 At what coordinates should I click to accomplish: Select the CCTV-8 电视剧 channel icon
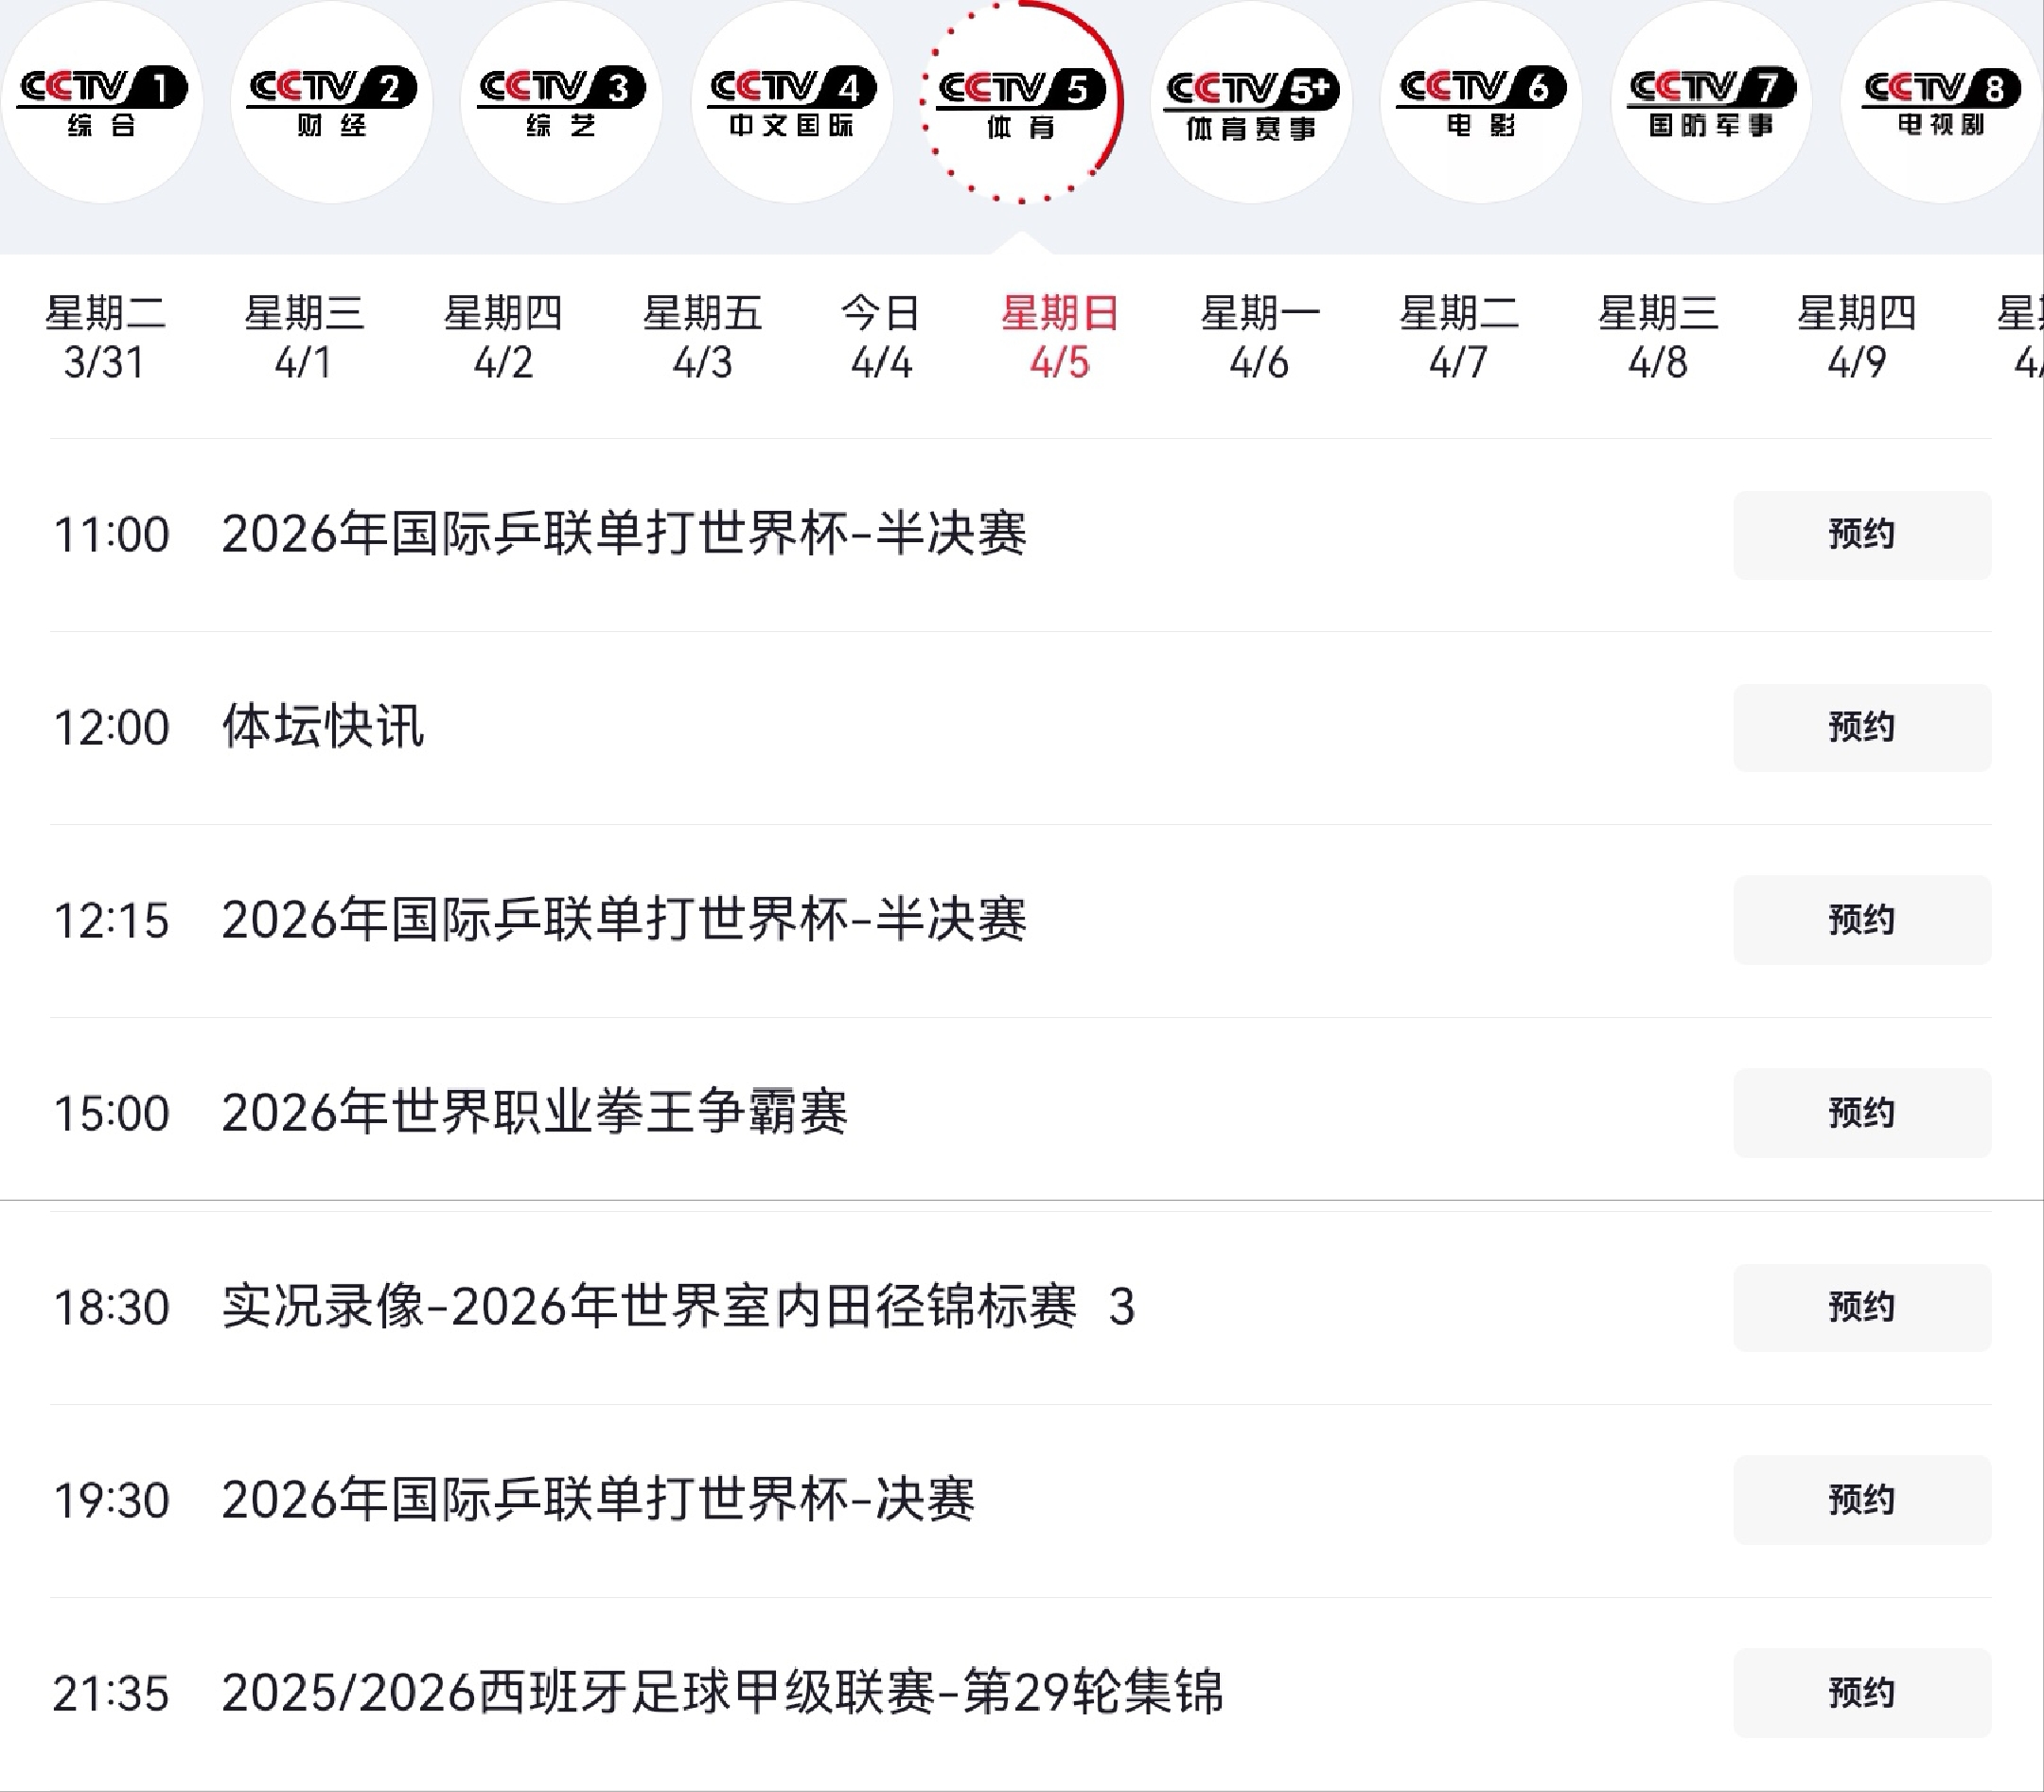tap(1940, 101)
